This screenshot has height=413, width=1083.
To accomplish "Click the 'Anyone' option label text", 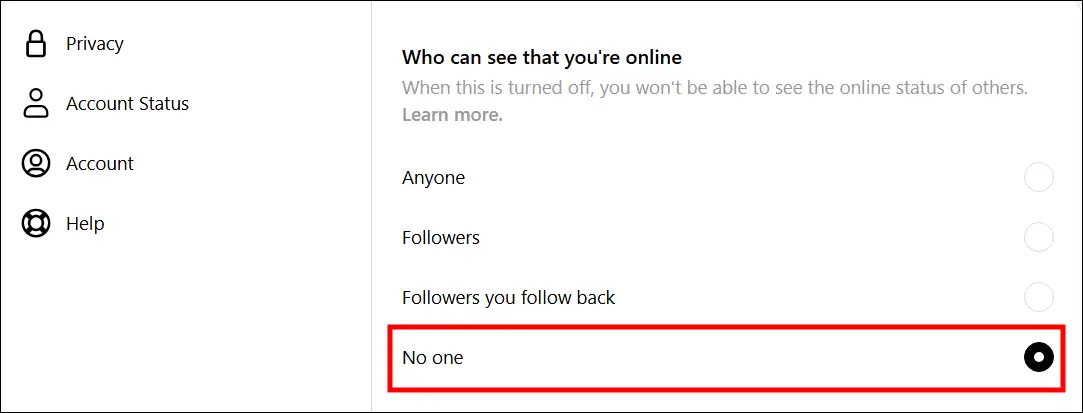I will click(x=433, y=178).
